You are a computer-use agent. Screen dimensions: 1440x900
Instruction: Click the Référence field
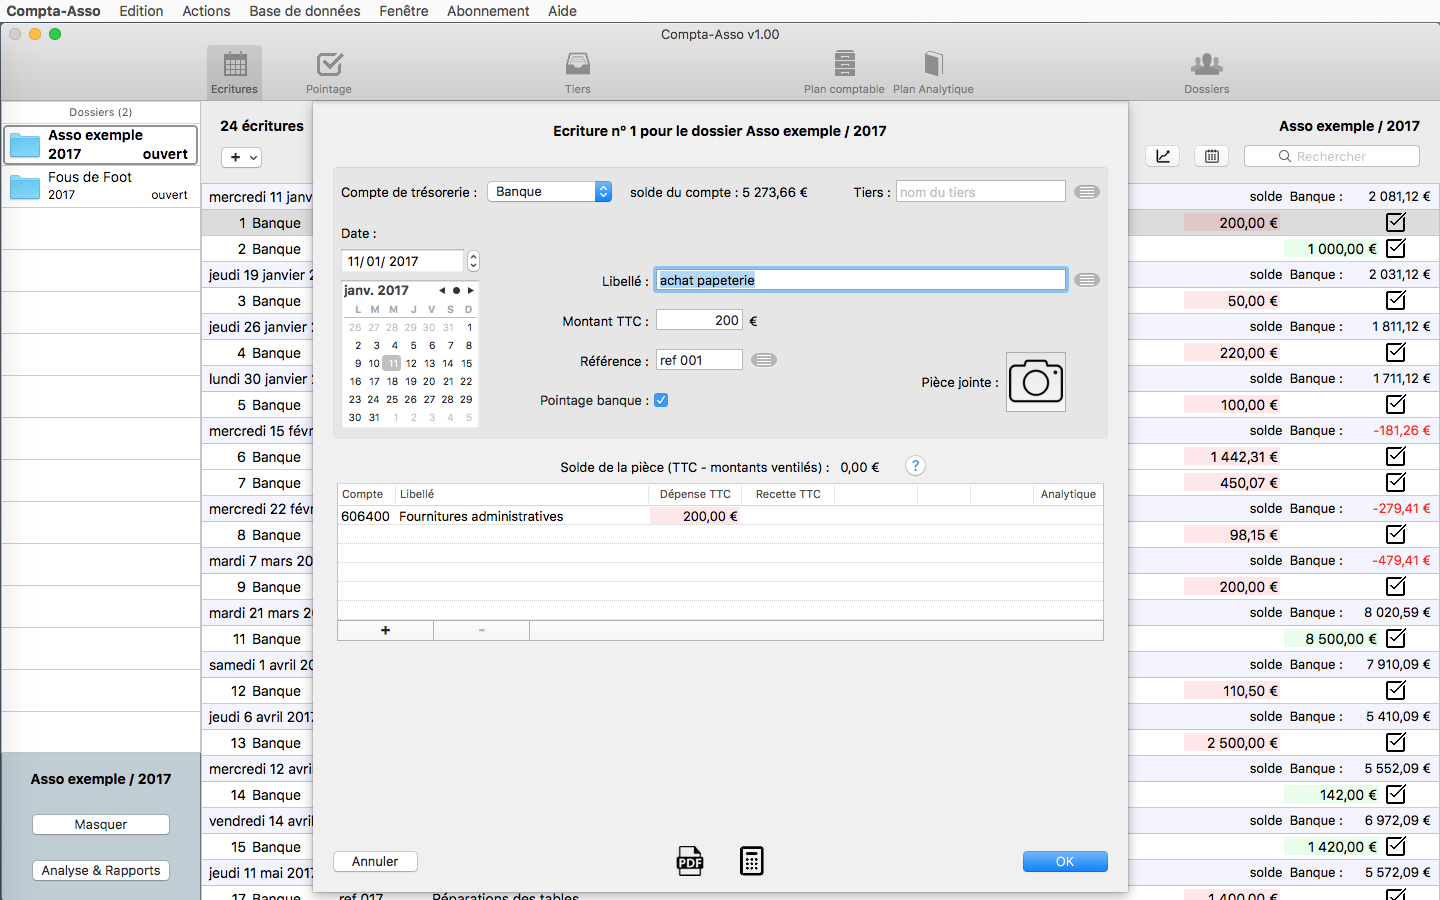pyautogui.click(x=699, y=360)
